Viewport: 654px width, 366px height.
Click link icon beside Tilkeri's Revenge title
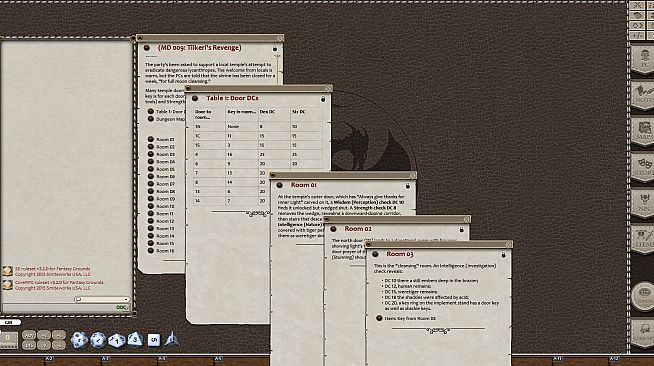147,48
